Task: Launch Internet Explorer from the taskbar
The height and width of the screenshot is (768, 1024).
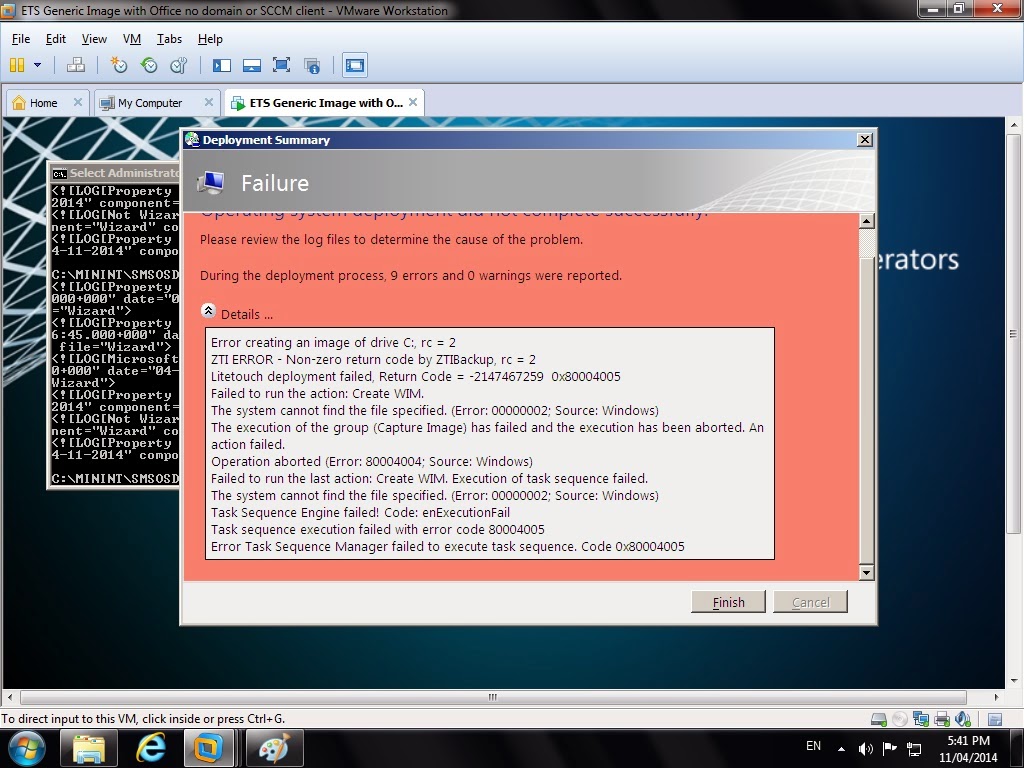Action: pyautogui.click(x=150, y=748)
